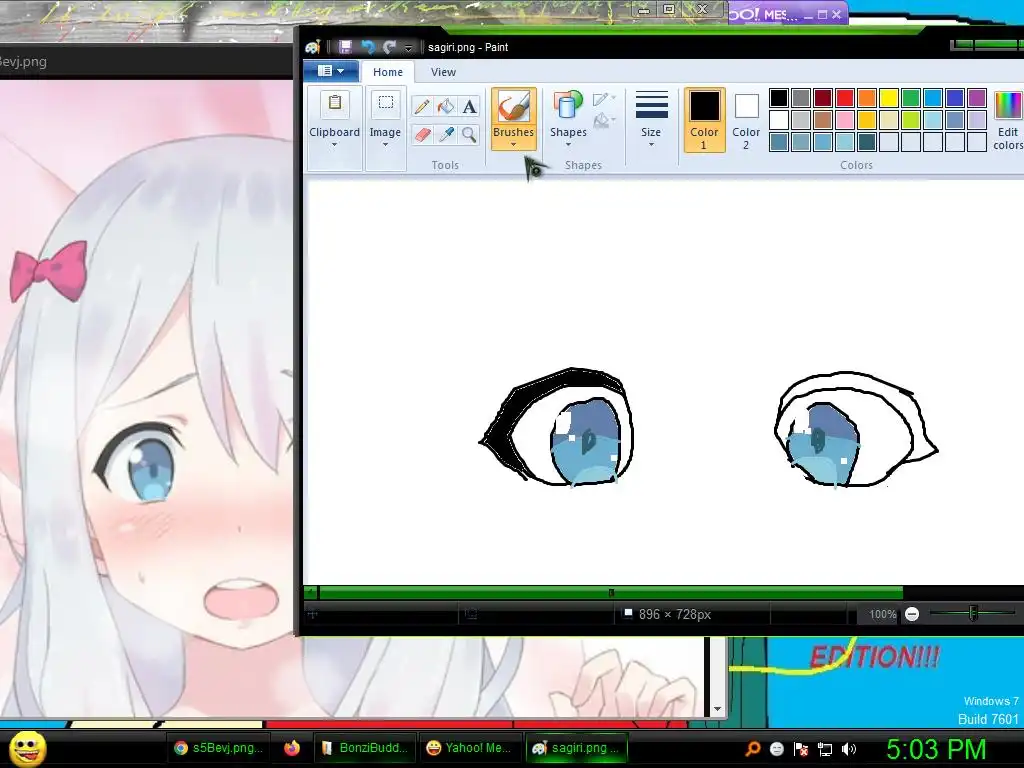Click the volume speaker tray icon
This screenshot has height=768, width=1024.
tap(848, 749)
